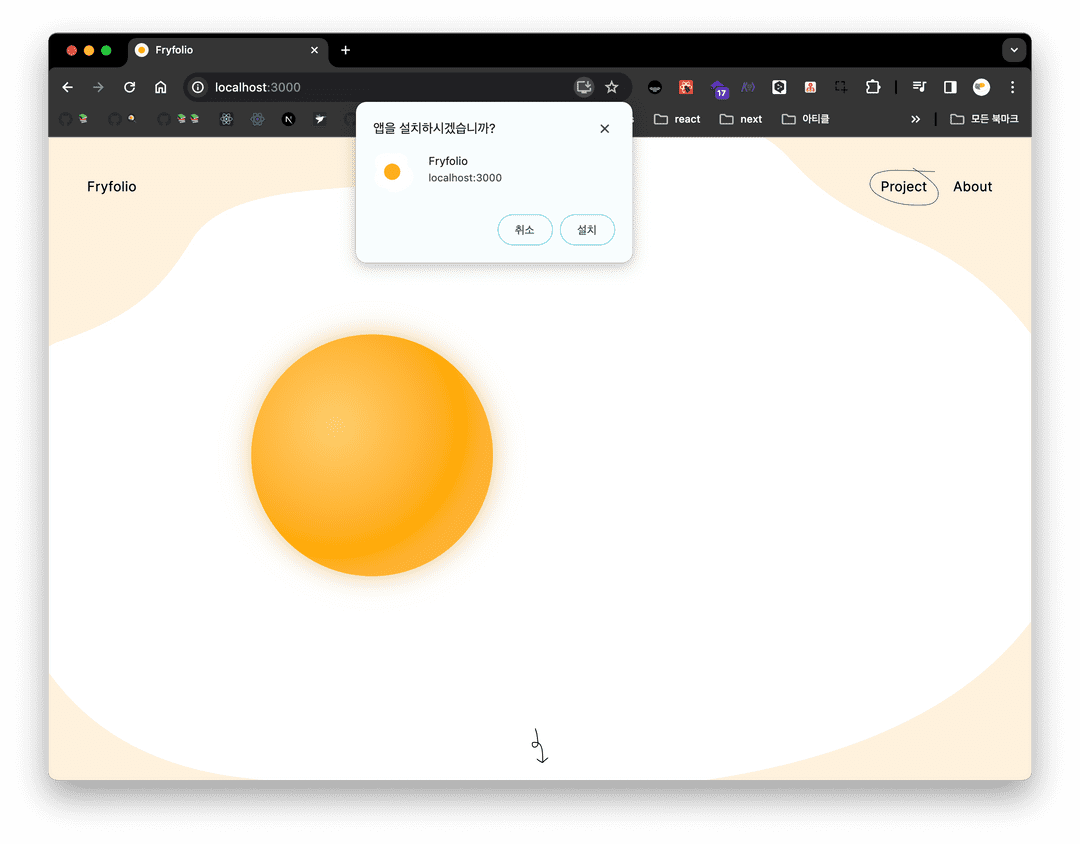Click the 설치 button to install the app
Viewport: 1080px width, 844px height.
tap(587, 229)
